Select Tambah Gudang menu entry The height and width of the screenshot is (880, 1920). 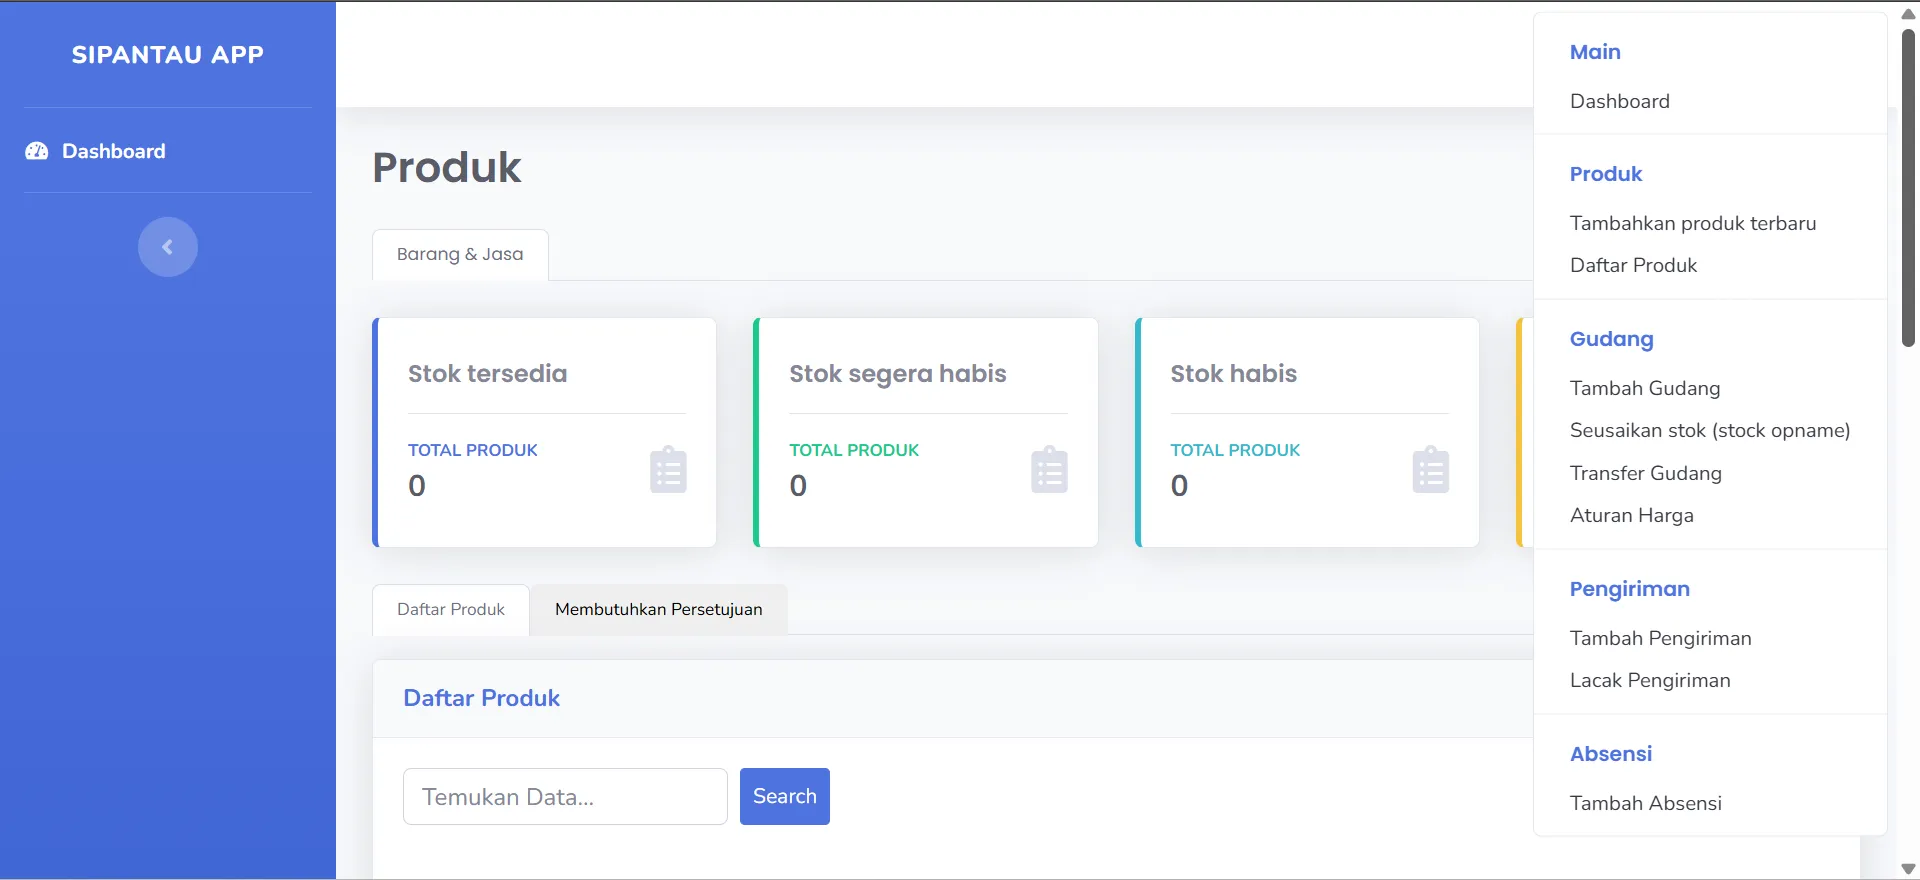(x=1644, y=388)
